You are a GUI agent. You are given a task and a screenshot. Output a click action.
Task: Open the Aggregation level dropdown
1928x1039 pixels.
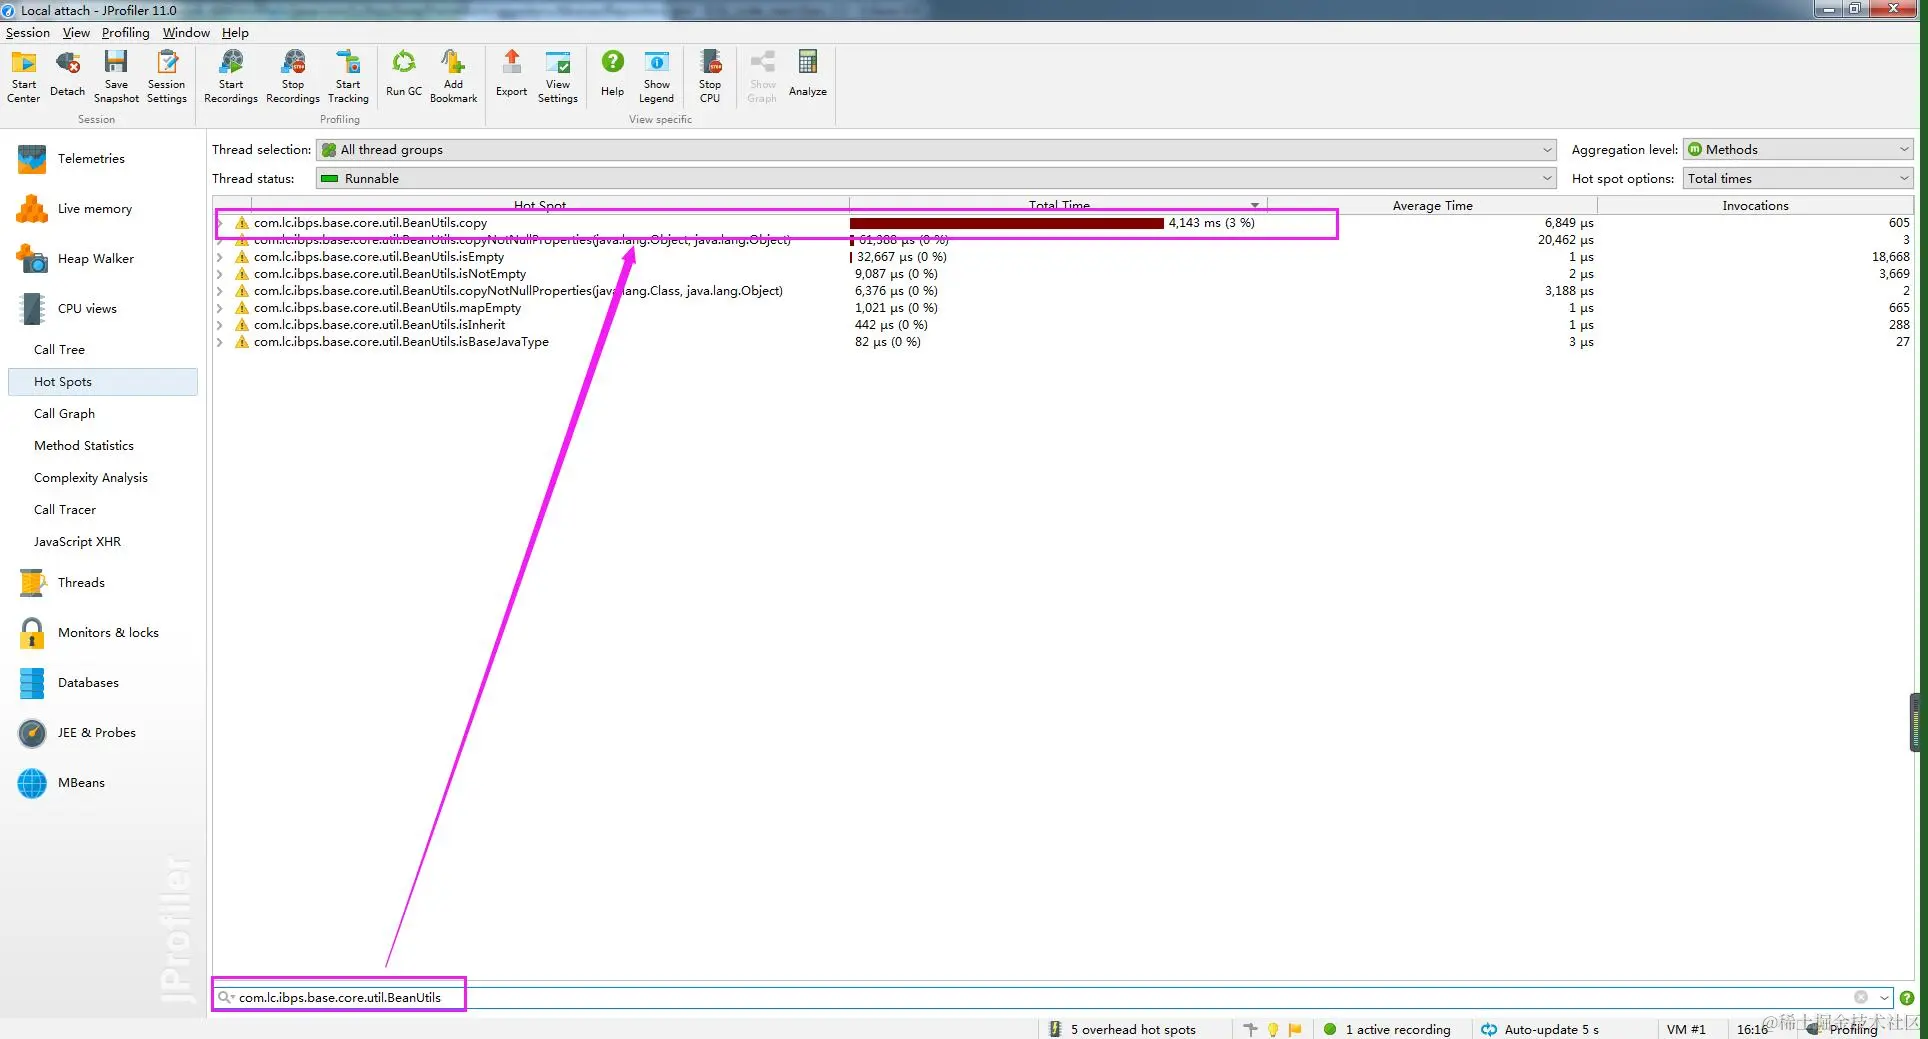[1798, 150]
